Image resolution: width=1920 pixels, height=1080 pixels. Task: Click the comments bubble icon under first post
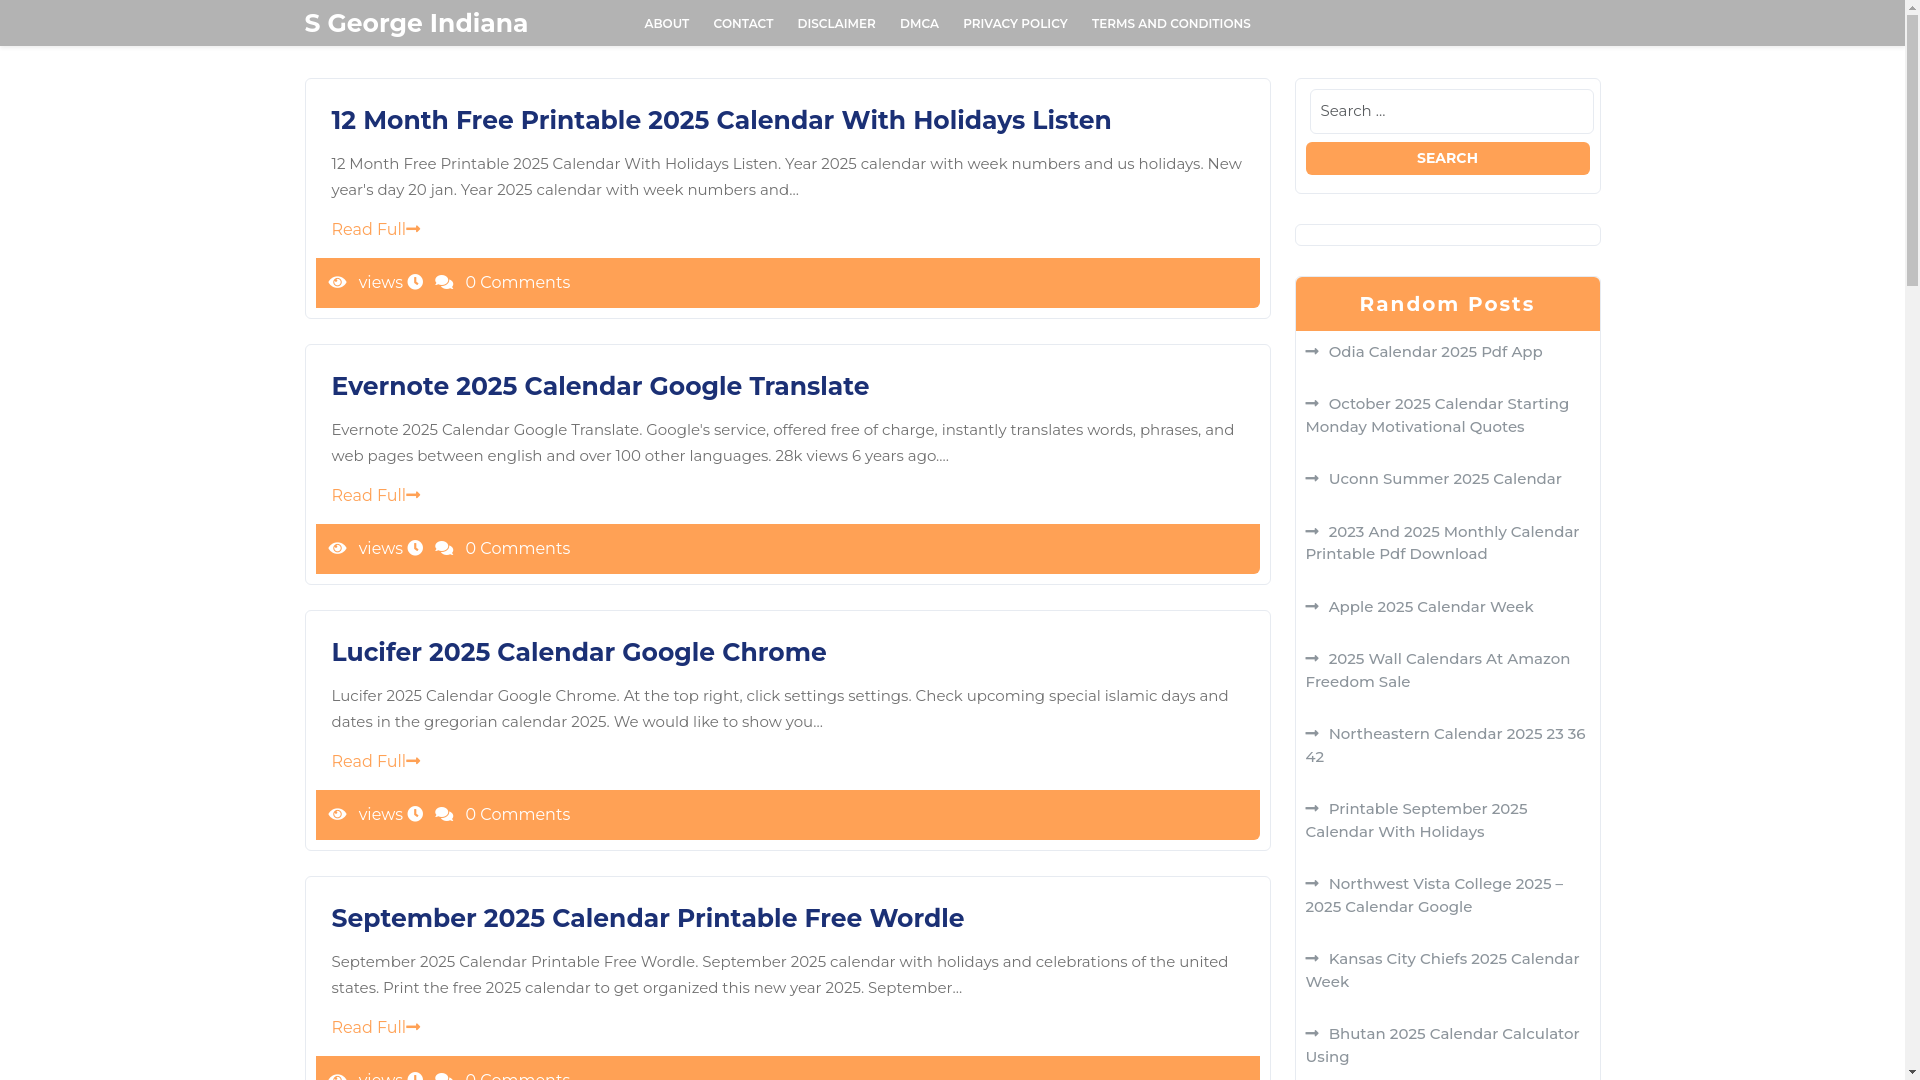click(x=444, y=283)
